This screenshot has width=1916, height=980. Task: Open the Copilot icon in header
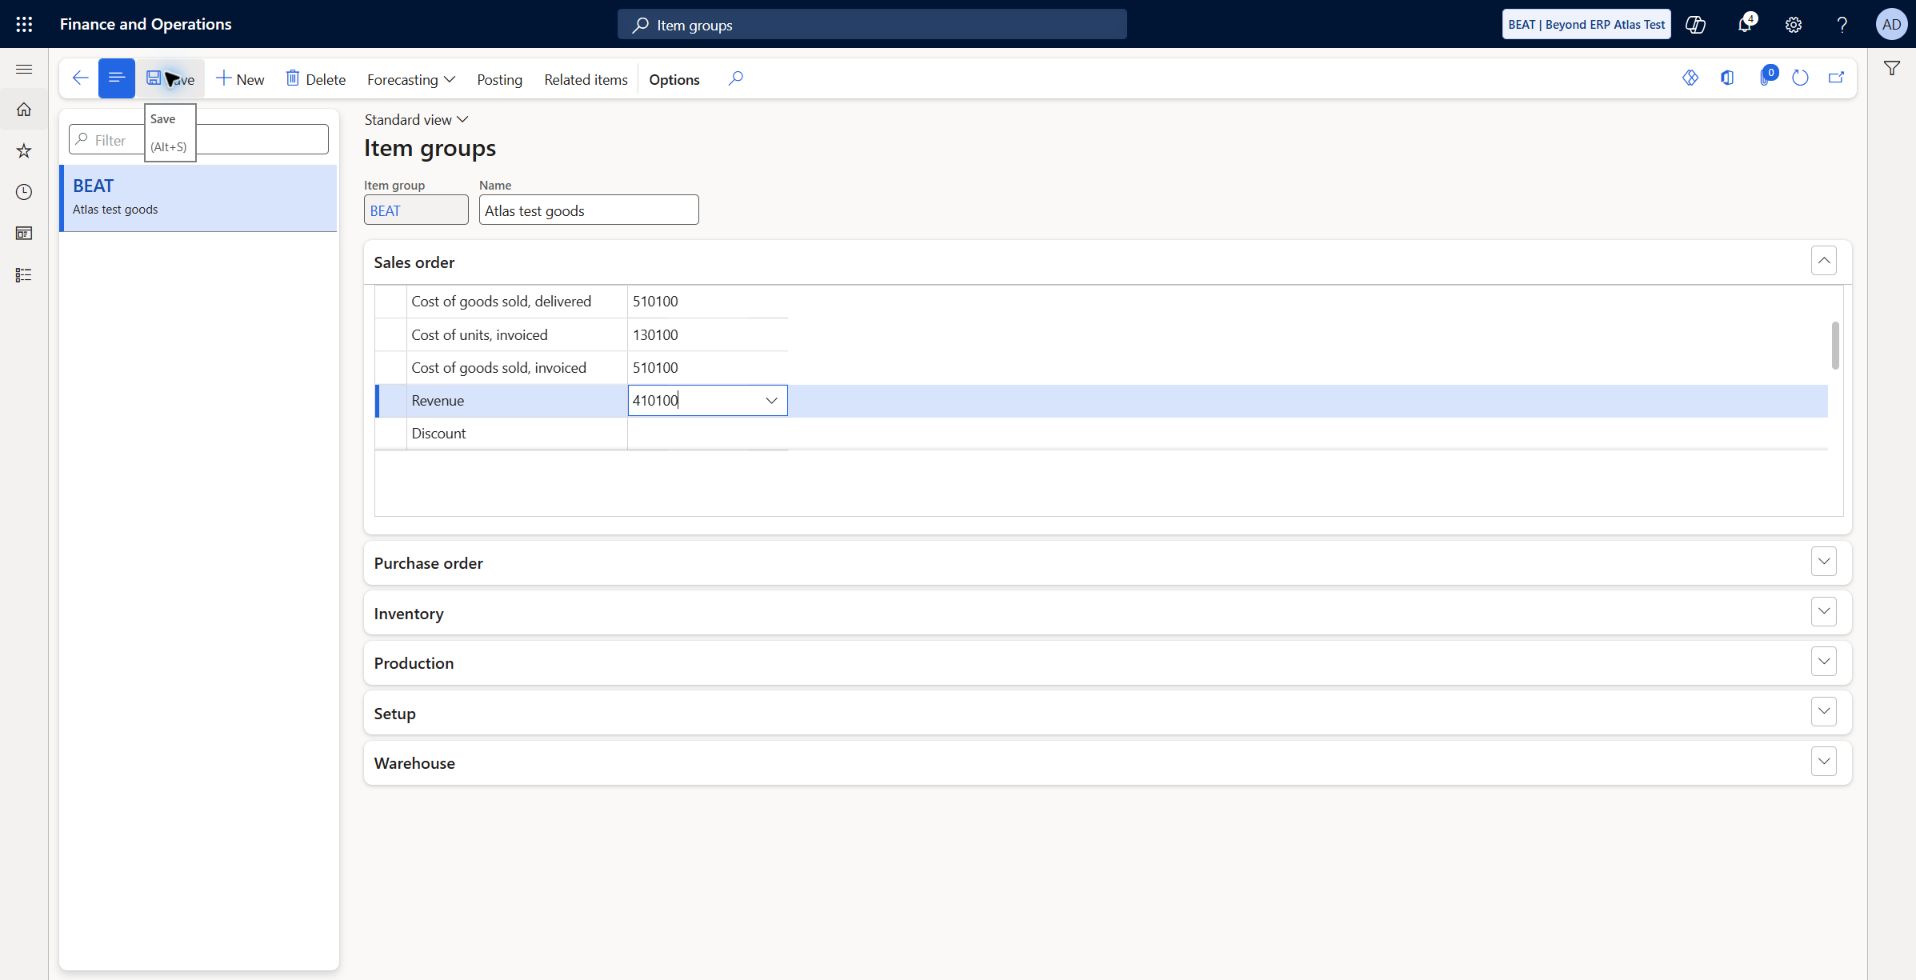pos(1695,25)
